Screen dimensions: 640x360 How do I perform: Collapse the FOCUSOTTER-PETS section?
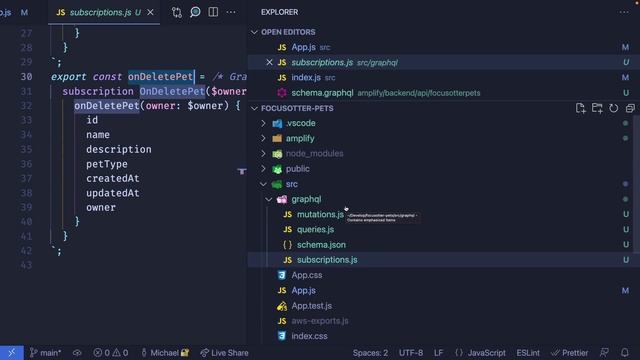pos(254,108)
